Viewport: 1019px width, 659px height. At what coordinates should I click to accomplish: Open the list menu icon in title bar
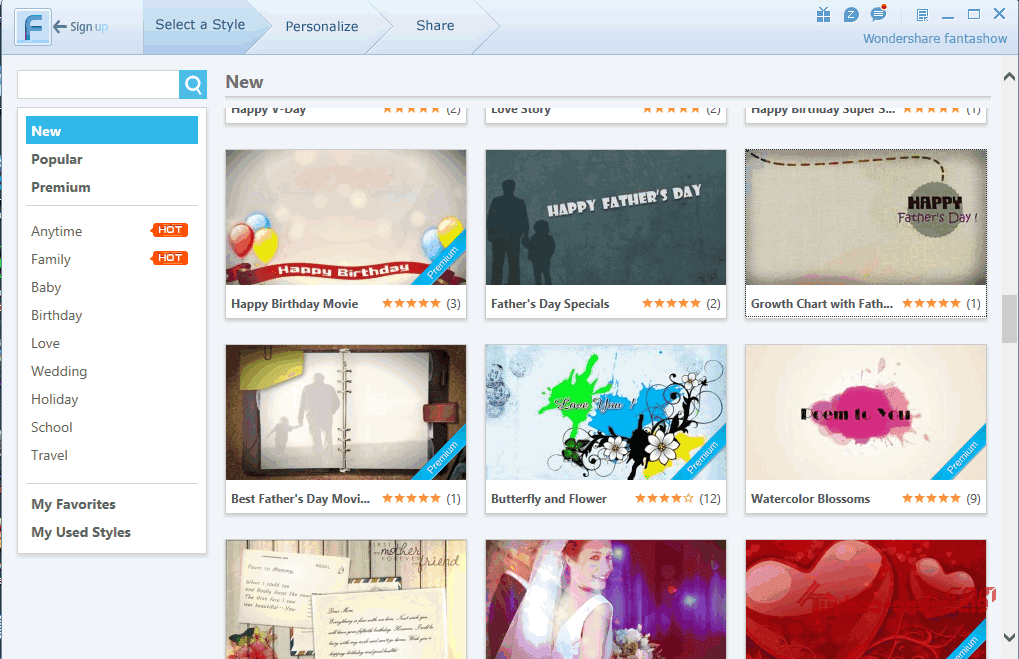point(922,15)
